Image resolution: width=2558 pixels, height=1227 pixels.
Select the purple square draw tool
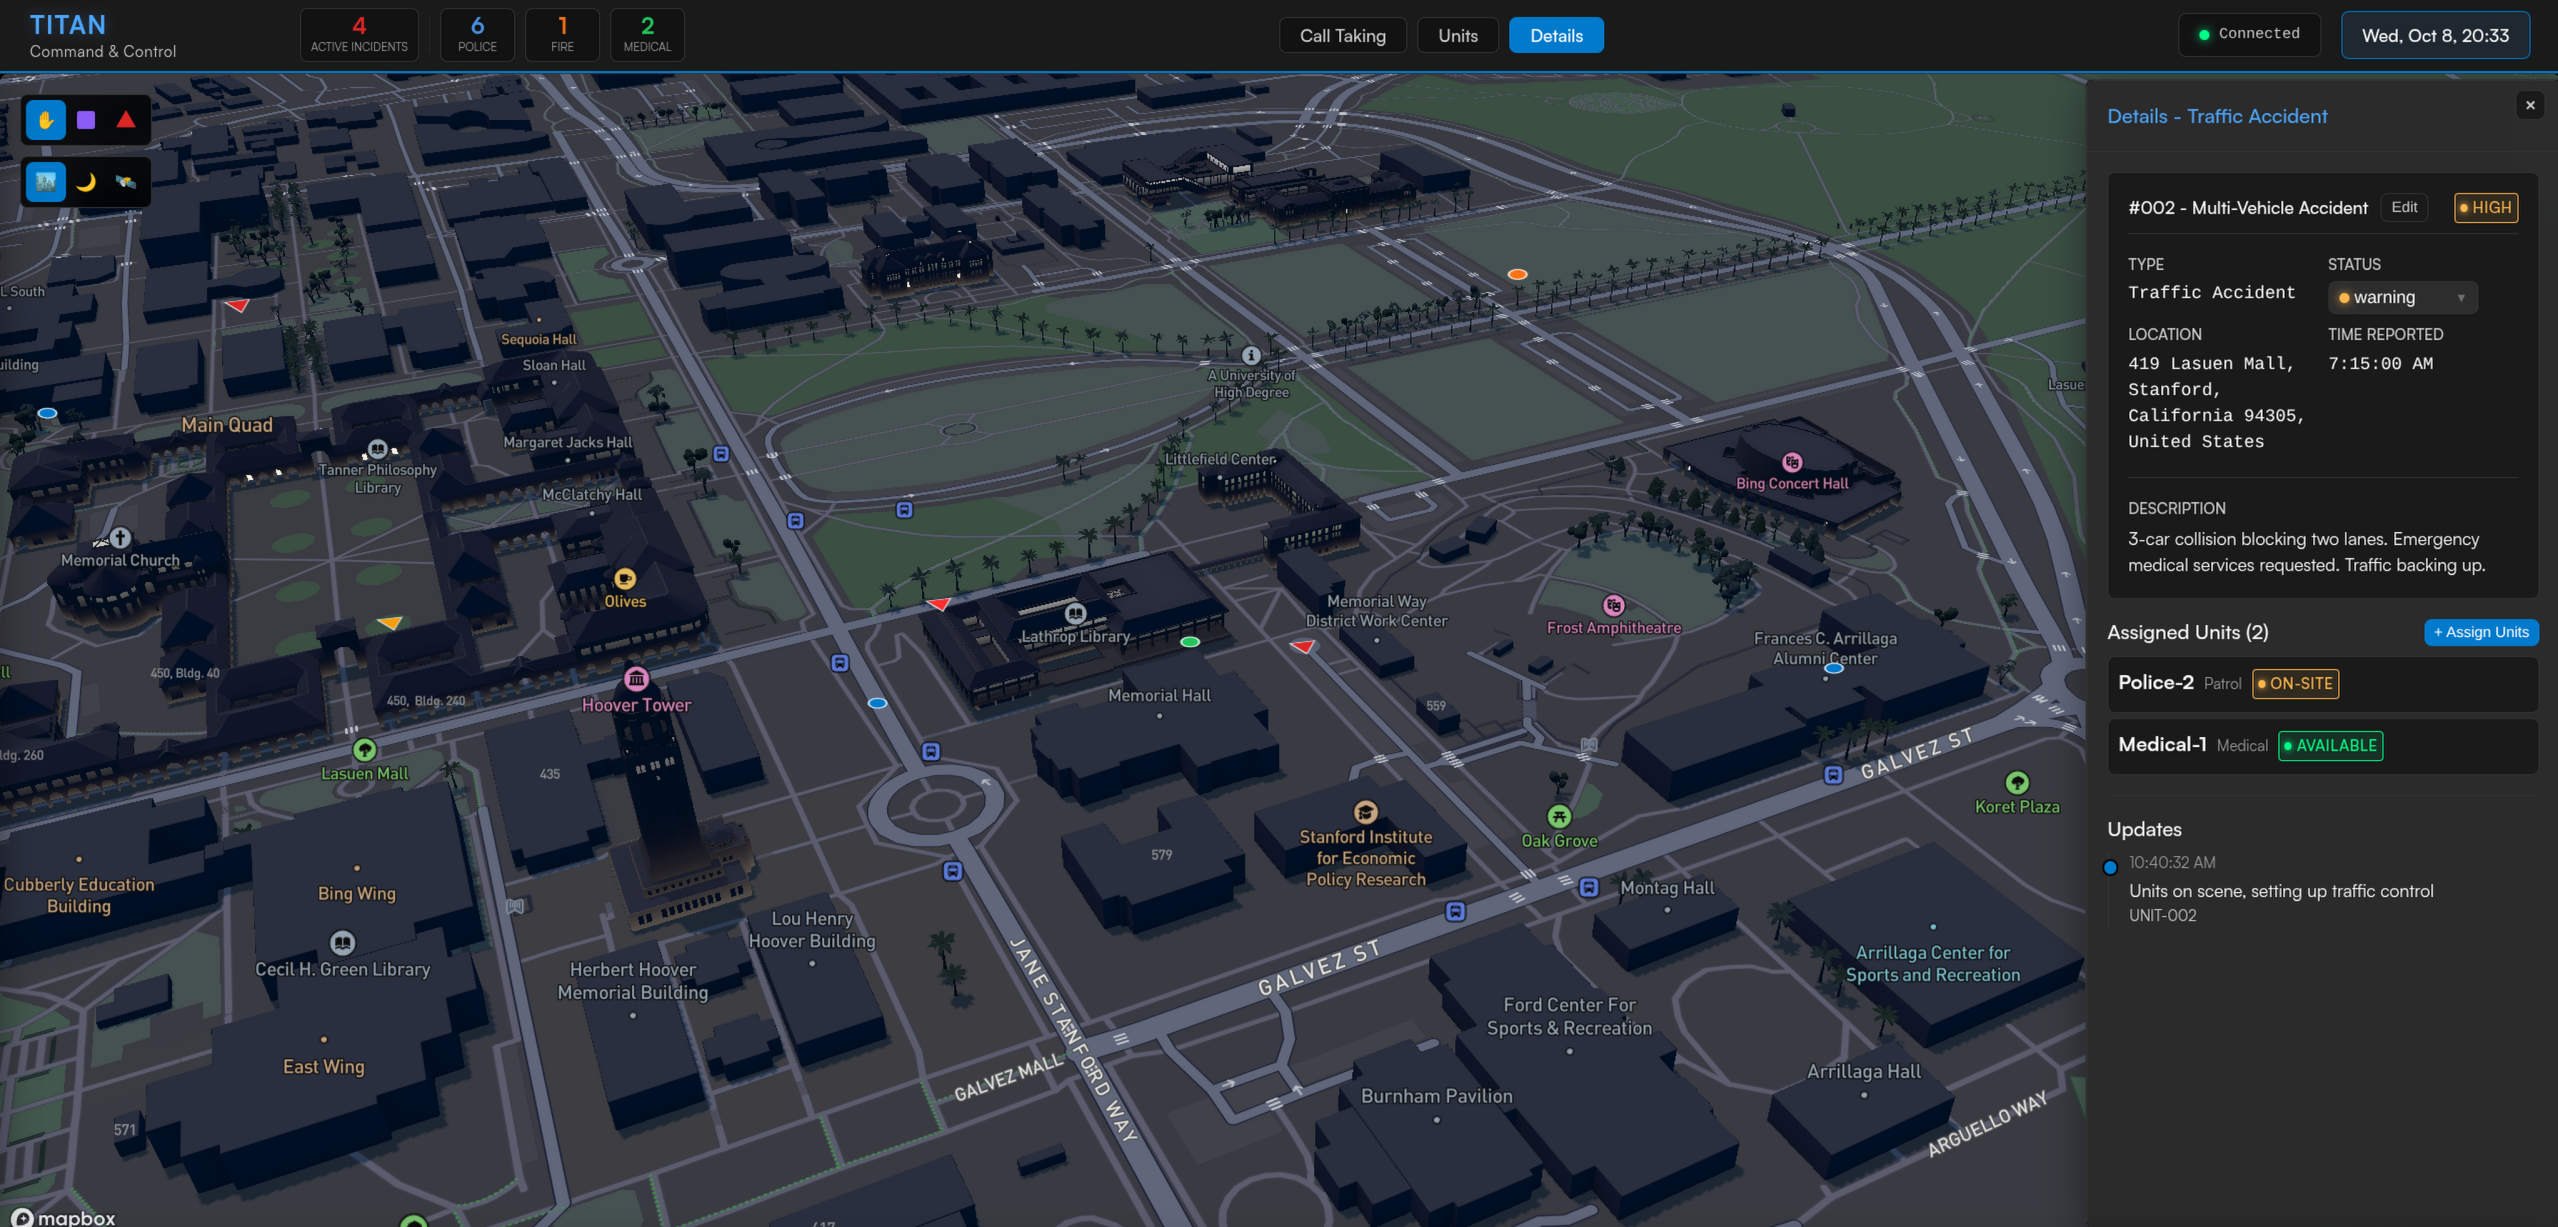point(86,120)
